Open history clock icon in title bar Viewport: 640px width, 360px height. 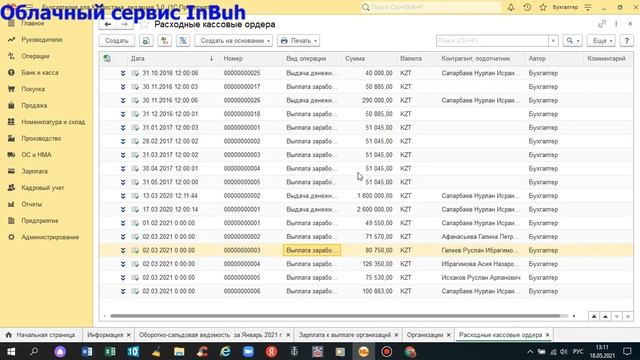pos(527,7)
